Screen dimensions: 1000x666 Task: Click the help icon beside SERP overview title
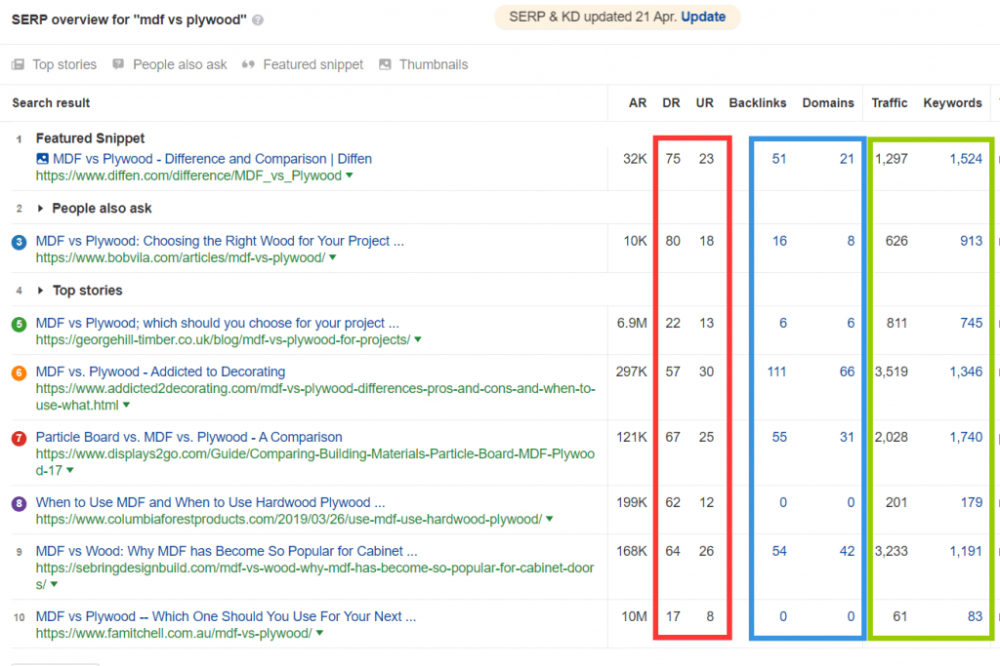[259, 20]
